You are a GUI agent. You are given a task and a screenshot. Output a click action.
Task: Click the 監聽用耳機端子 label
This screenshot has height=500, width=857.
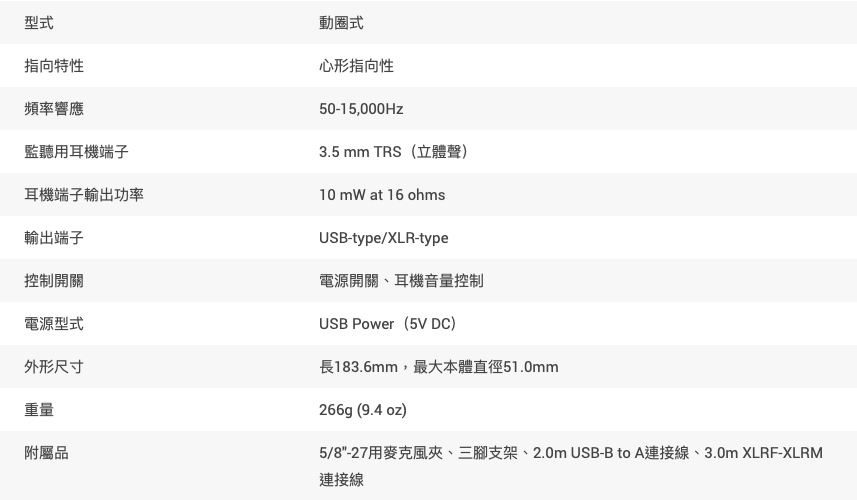click(x=76, y=152)
